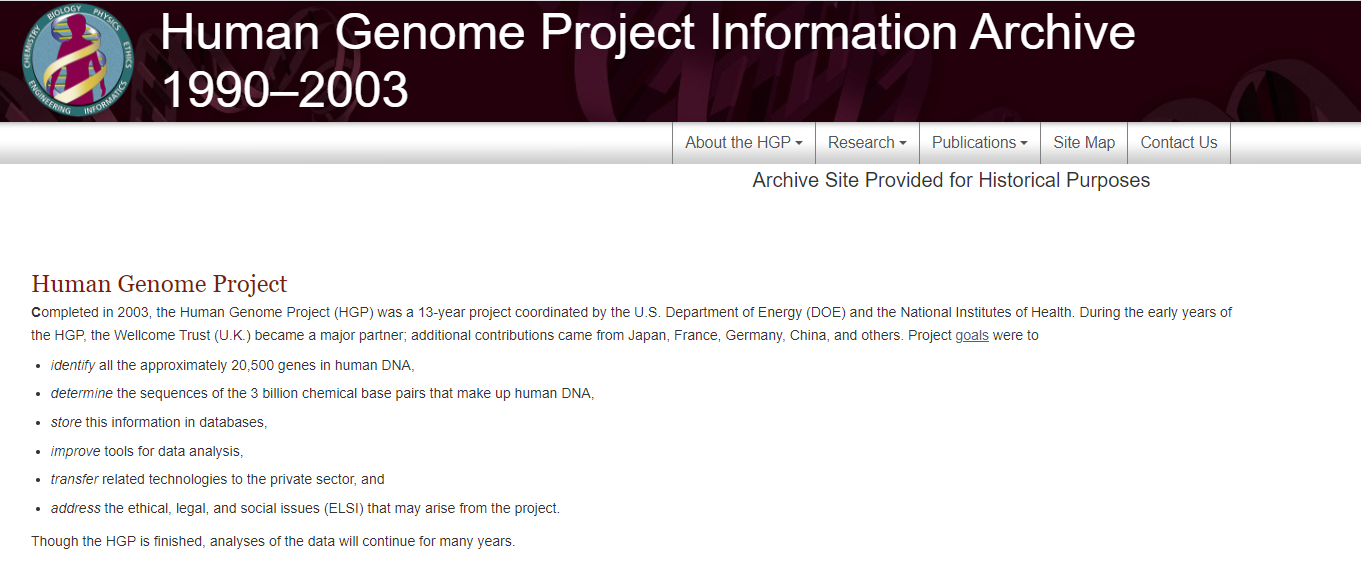The width and height of the screenshot is (1361, 575).
Task: Click the italic word identify in the list
Action: (73, 365)
